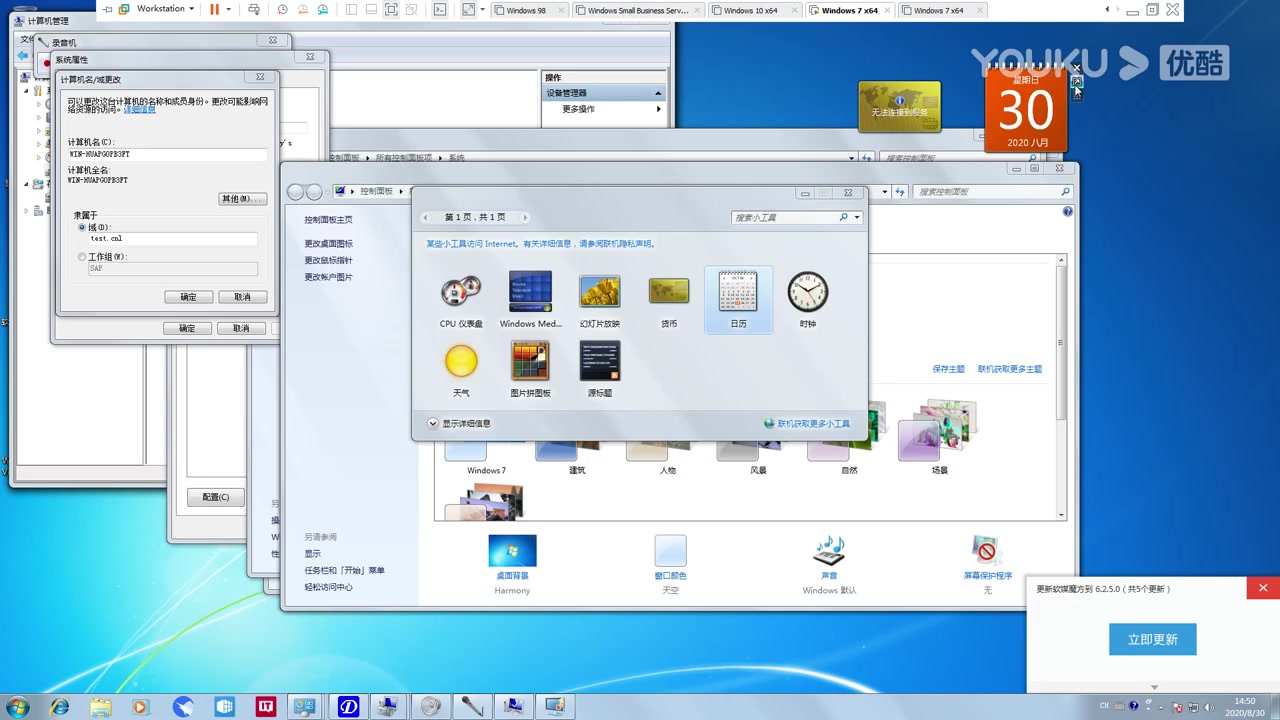Click theme list vertical scrollbar down arrow
Viewport: 1280px width, 720px height.
click(x=1061, y=514)
